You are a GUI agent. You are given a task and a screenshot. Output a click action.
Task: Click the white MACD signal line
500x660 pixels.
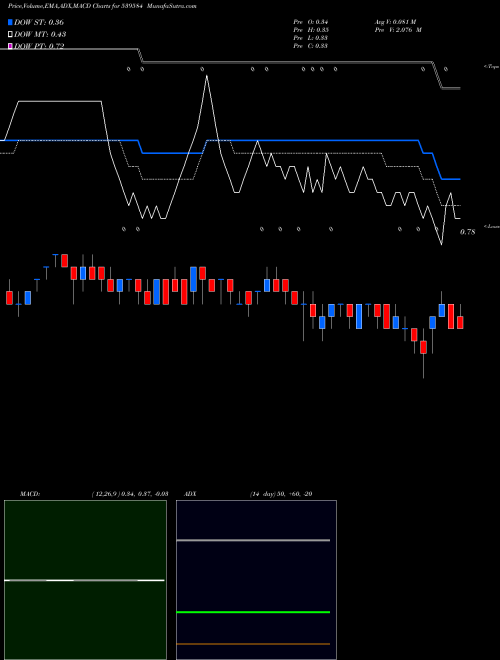[84, 580]
